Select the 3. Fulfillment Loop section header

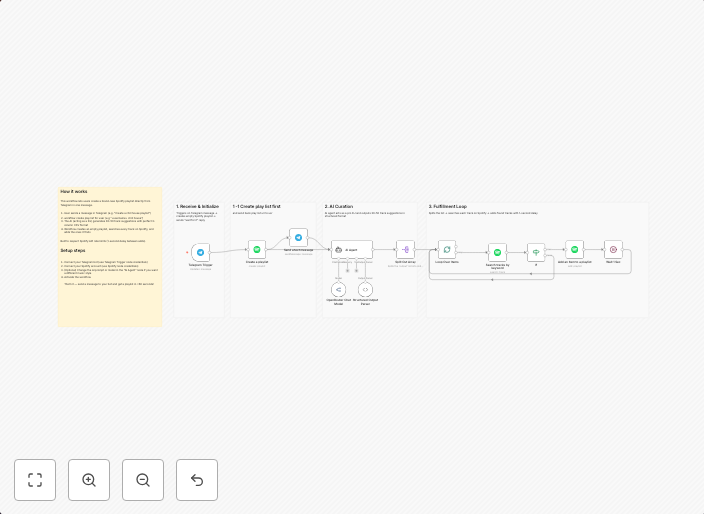click(x=448, y=207)
